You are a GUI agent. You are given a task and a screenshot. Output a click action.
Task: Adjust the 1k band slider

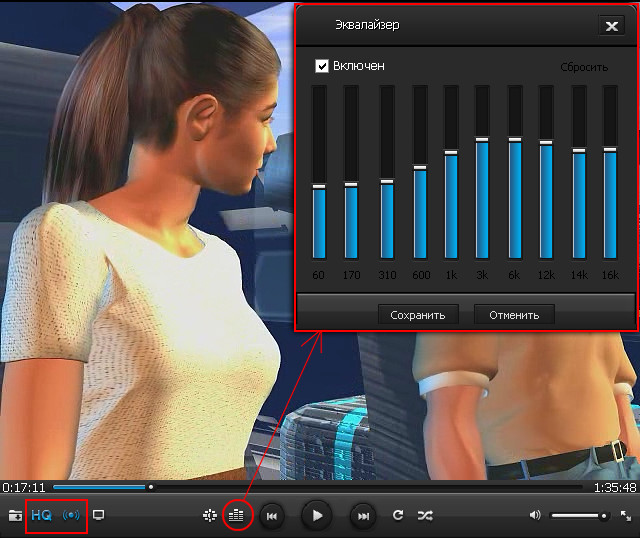[x=451, y=172]
